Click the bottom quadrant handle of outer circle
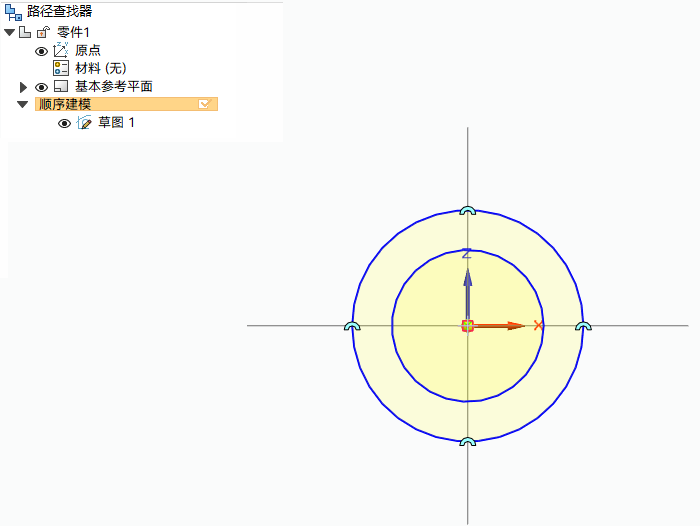The image size is (700, 526). (x=467, y=442)
